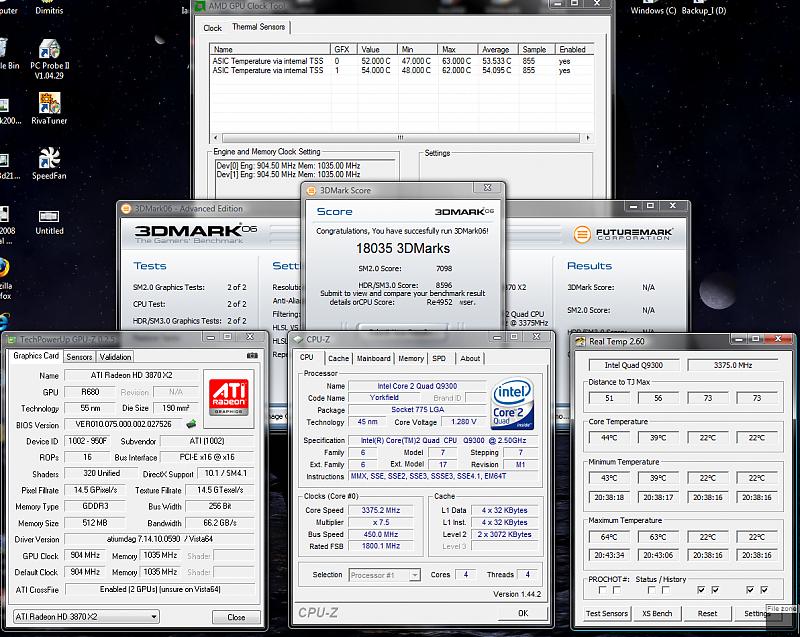Click the sensor list right scroll arrow
The image size is (800, 637).
(588, 138)
